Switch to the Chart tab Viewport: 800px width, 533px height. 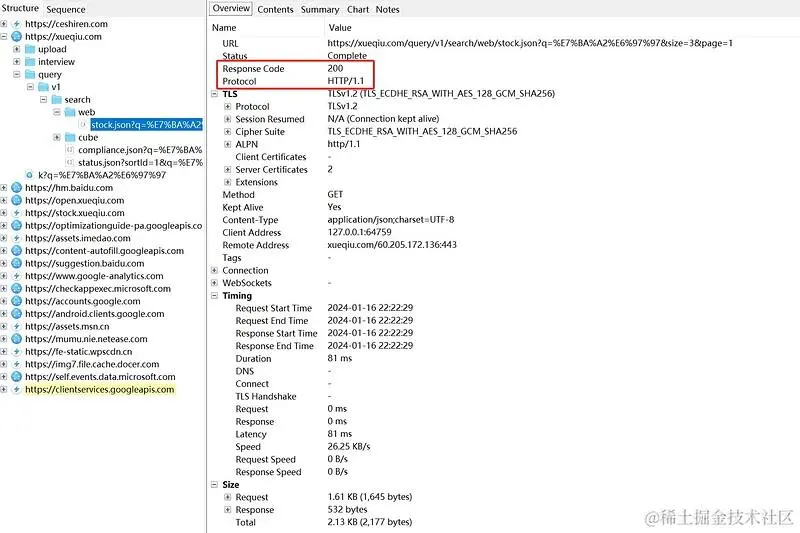(358, 9)
